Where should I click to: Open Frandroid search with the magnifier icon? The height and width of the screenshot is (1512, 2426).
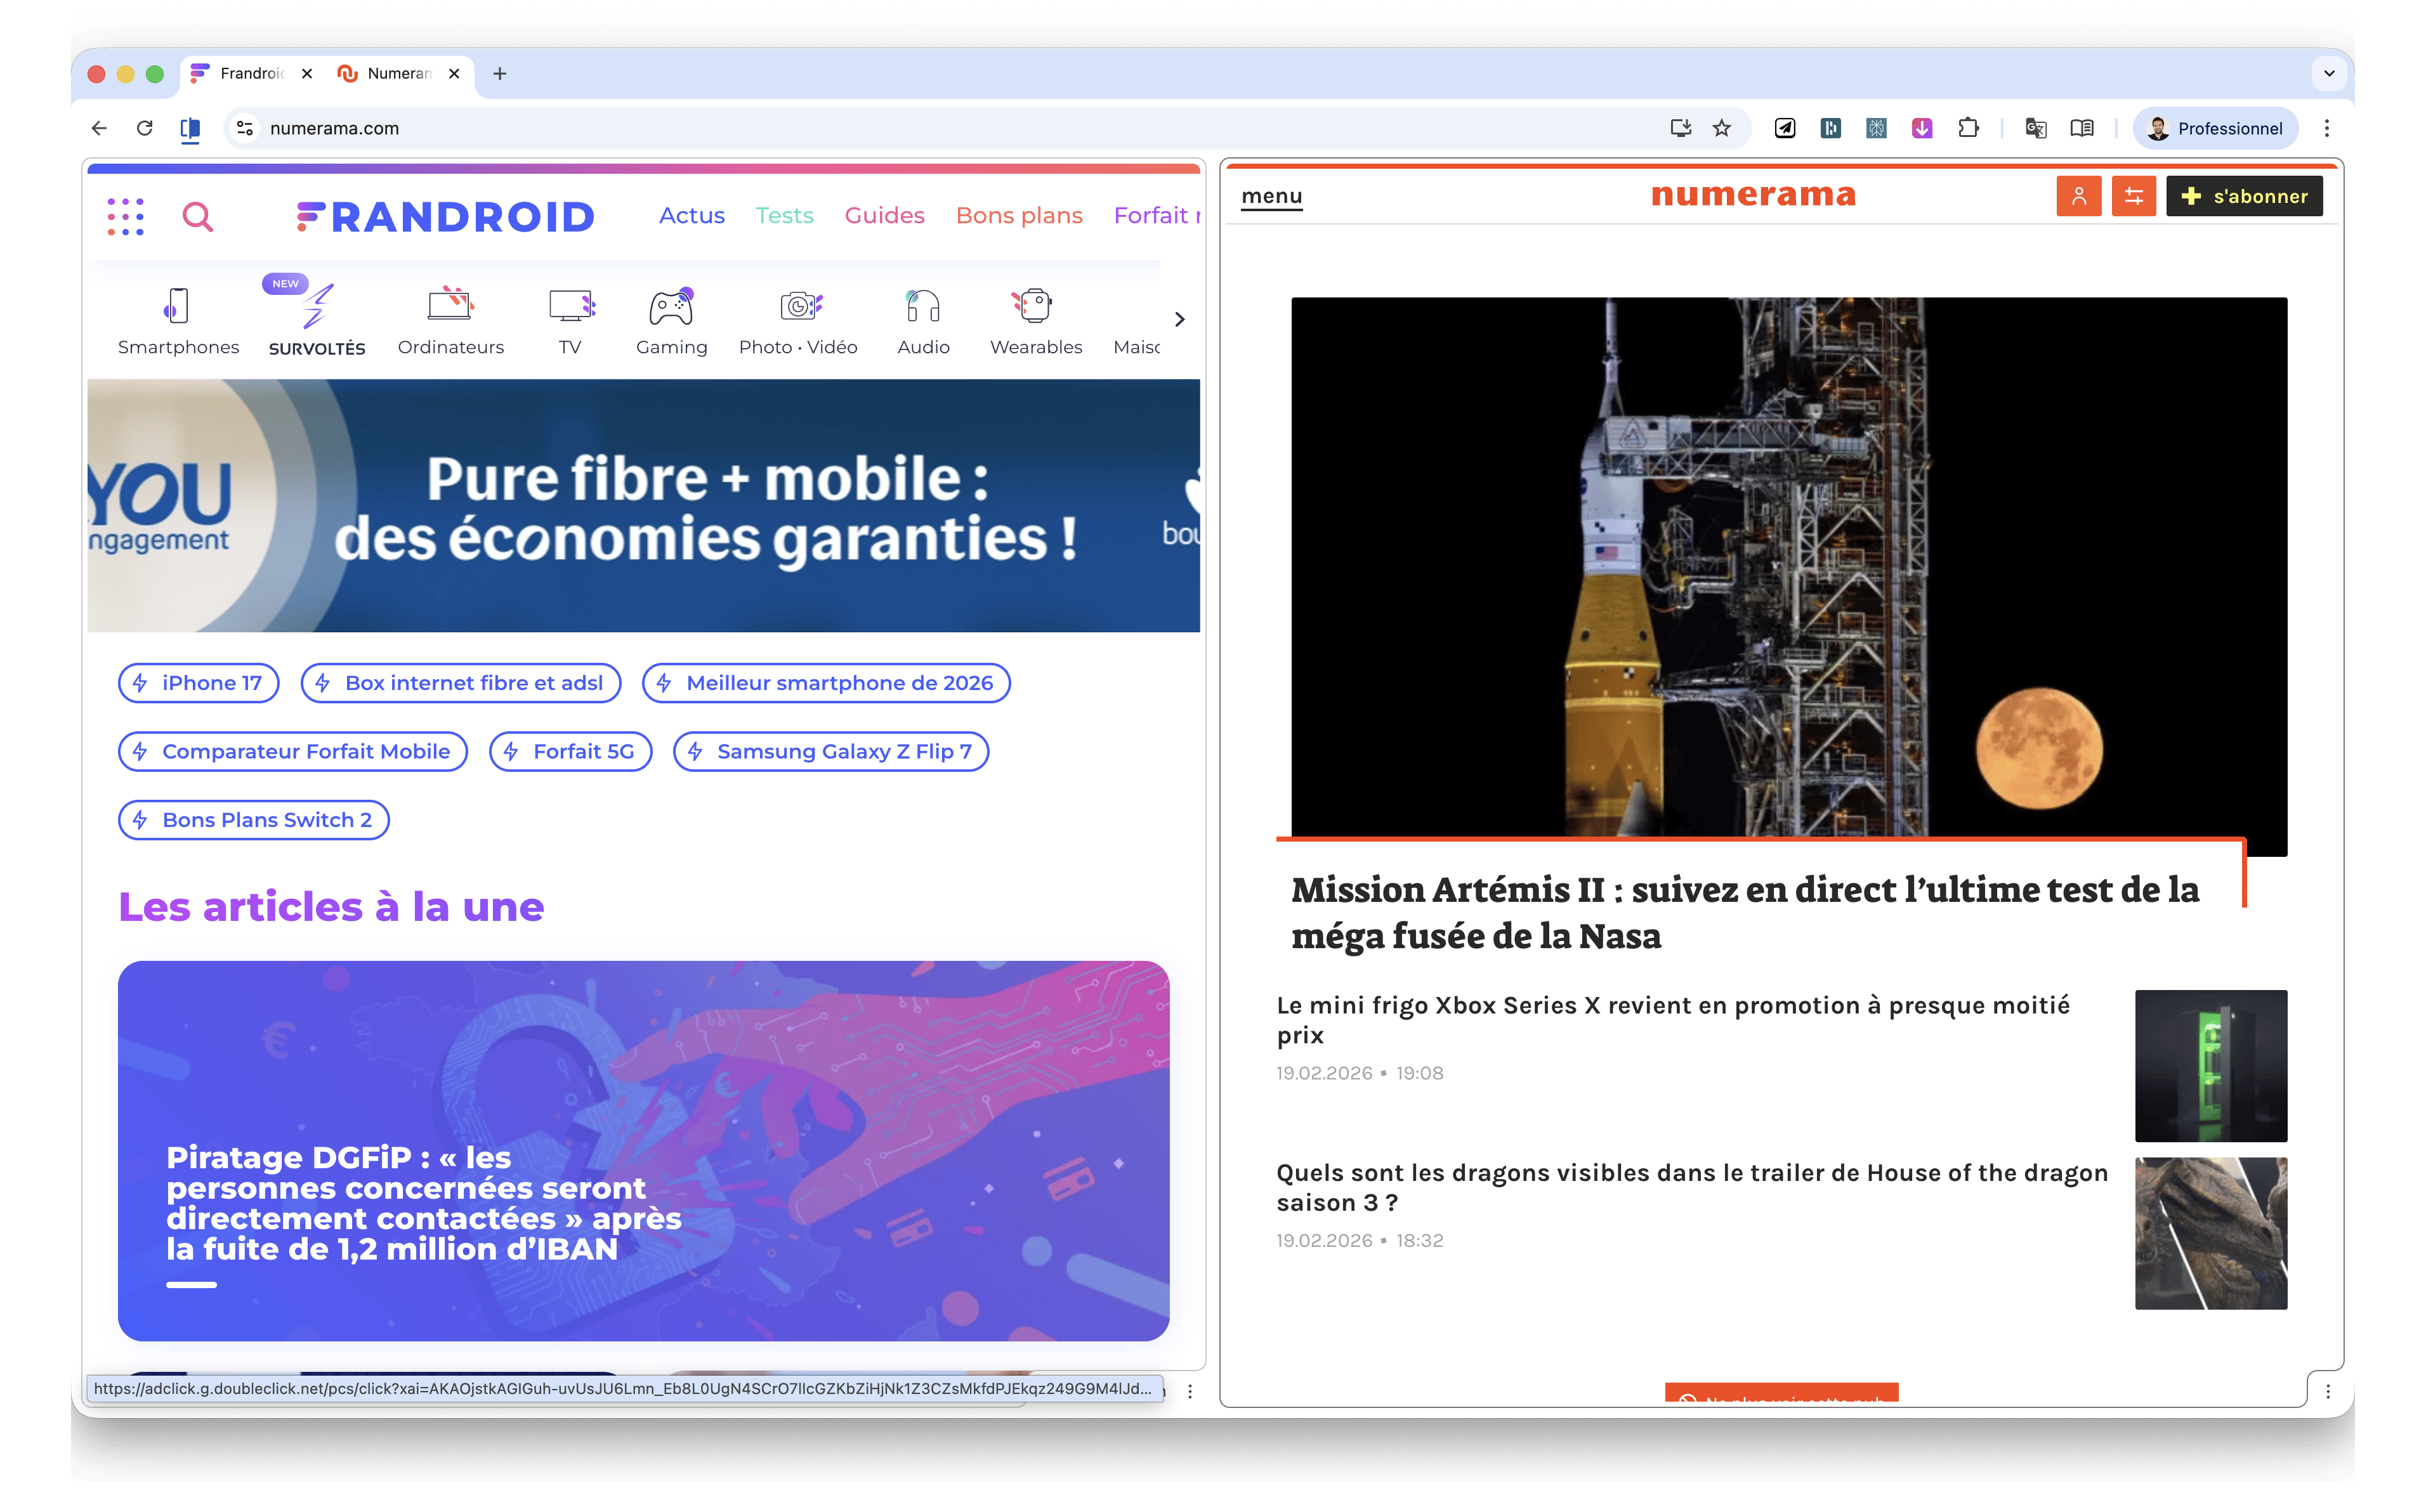[x=198, y=216]
